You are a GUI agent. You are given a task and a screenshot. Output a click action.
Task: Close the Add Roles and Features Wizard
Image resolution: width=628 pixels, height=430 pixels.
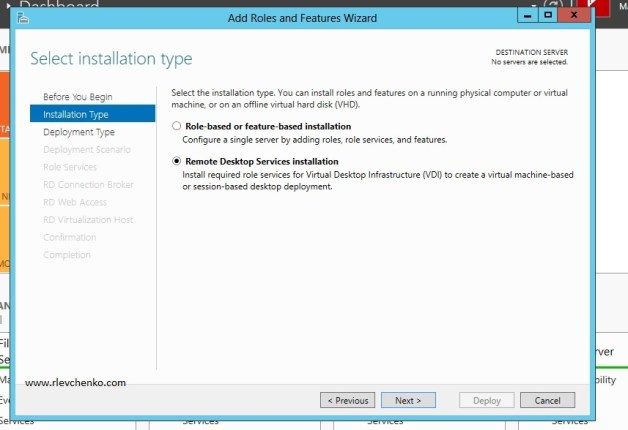pyautogui.click(x=573, y=15)
